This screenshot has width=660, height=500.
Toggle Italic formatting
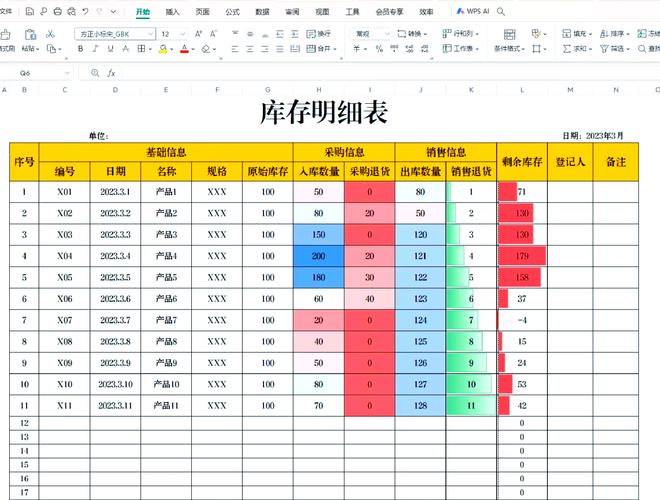(95, 49)
